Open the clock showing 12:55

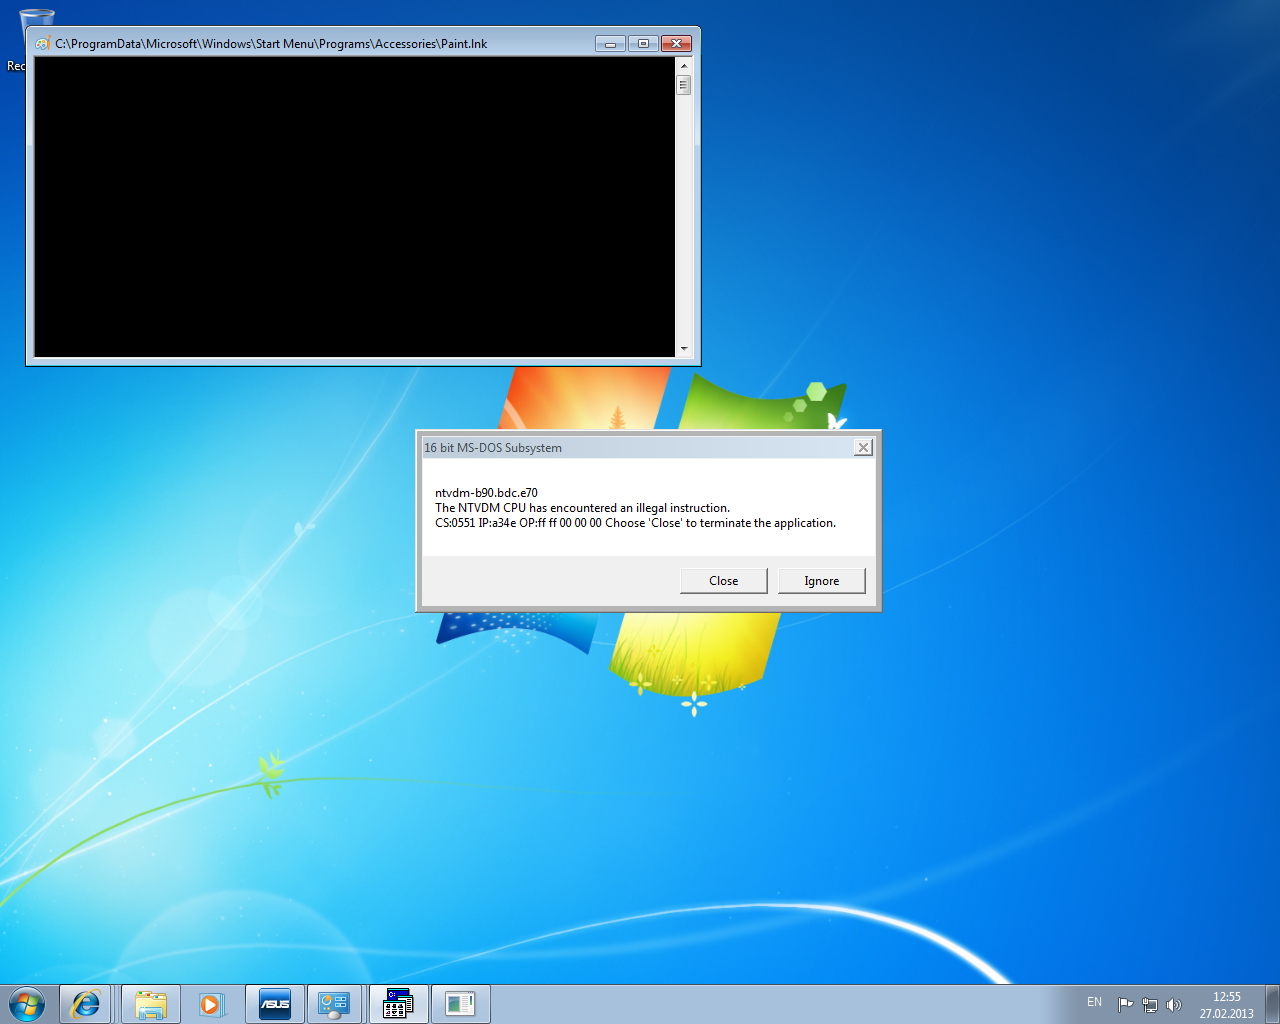1227,1004
